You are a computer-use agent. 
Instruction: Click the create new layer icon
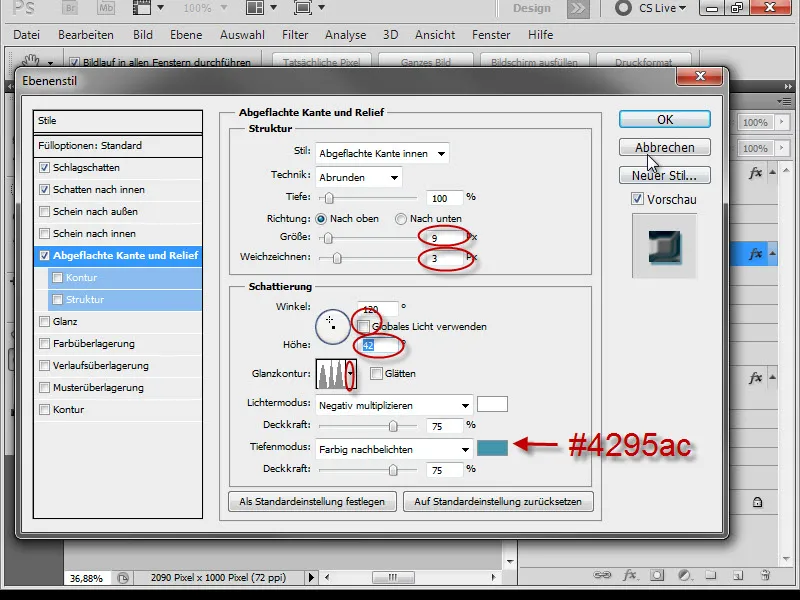(738, 575)
